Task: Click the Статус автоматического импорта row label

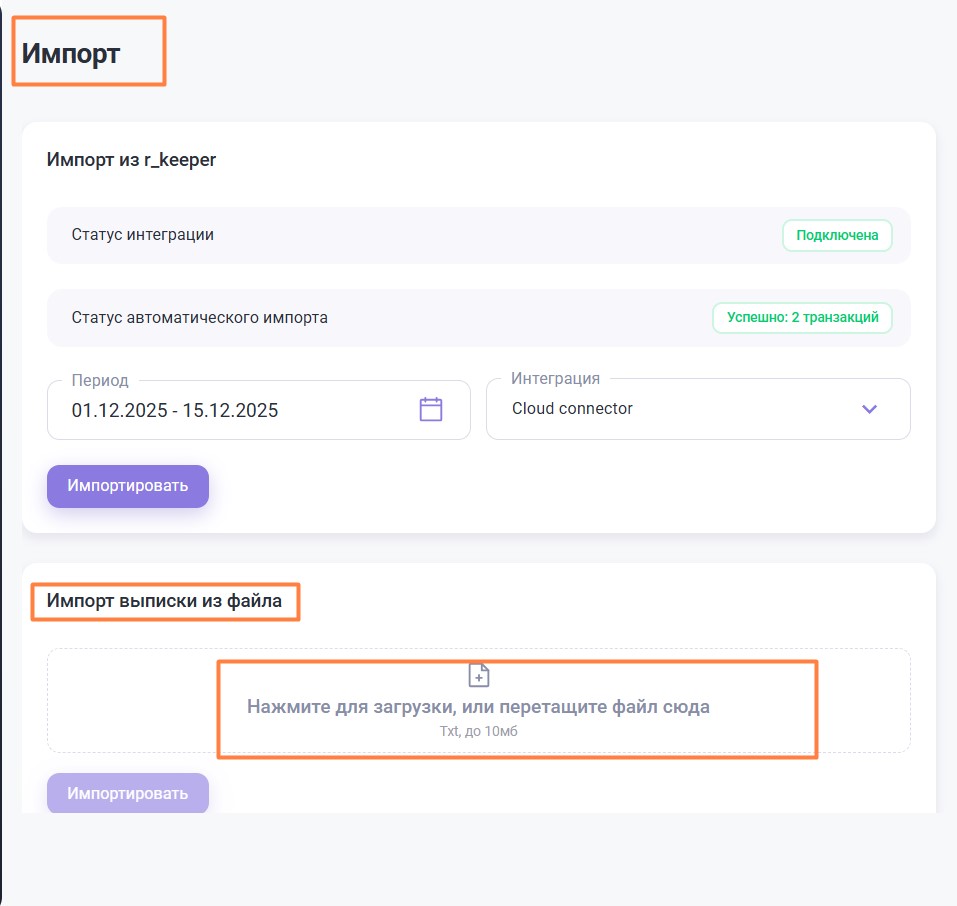Action: [x=199, y=318]
